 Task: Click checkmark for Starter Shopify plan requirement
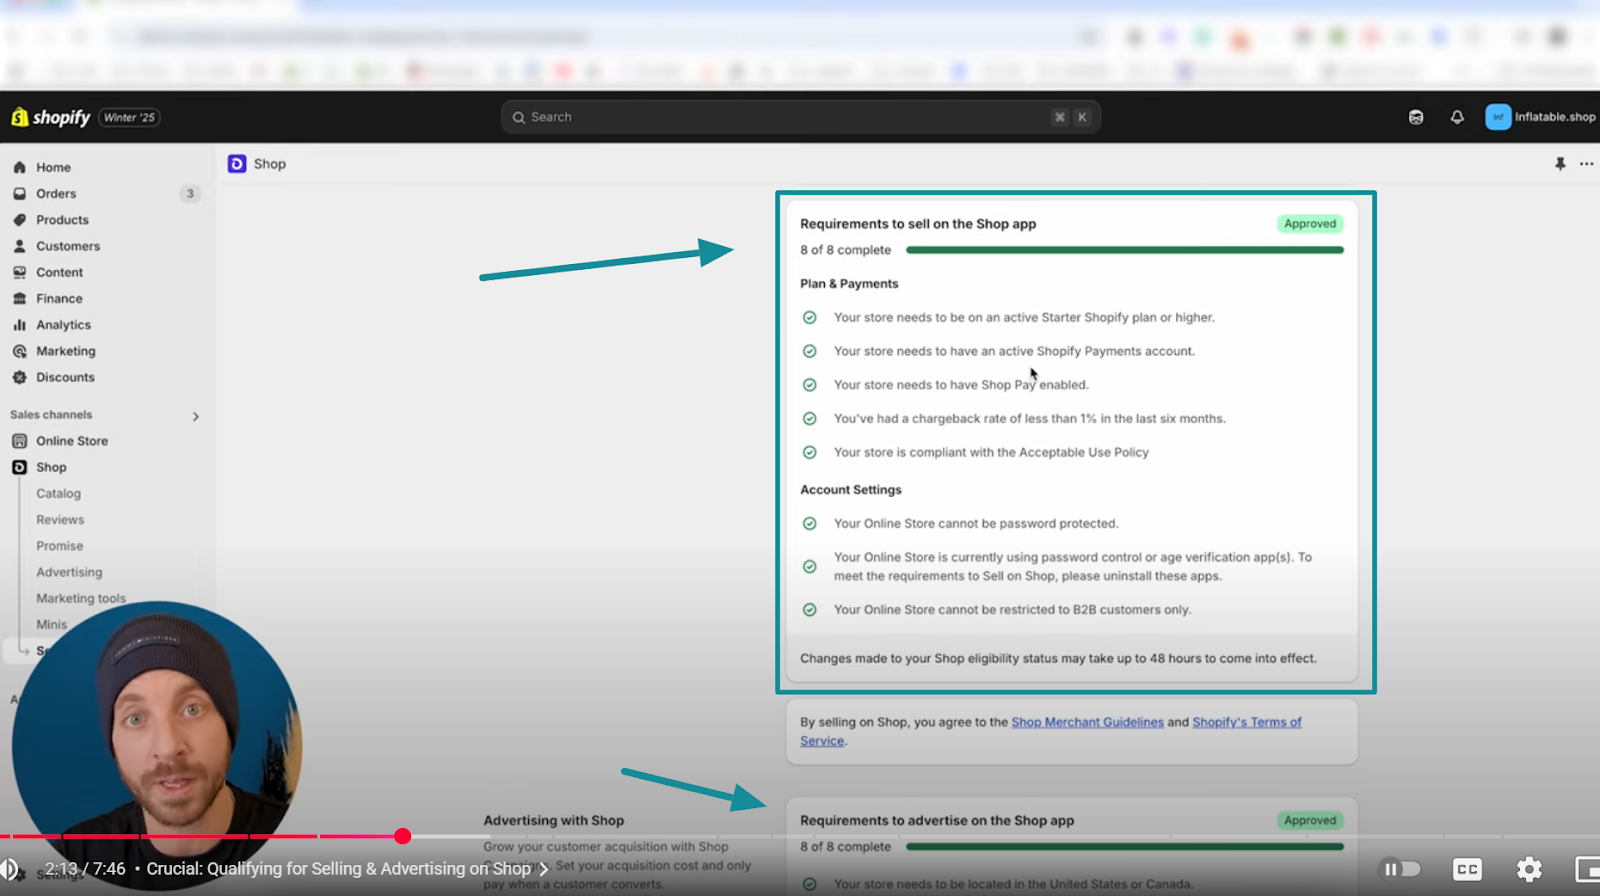[x=810, y=317]
